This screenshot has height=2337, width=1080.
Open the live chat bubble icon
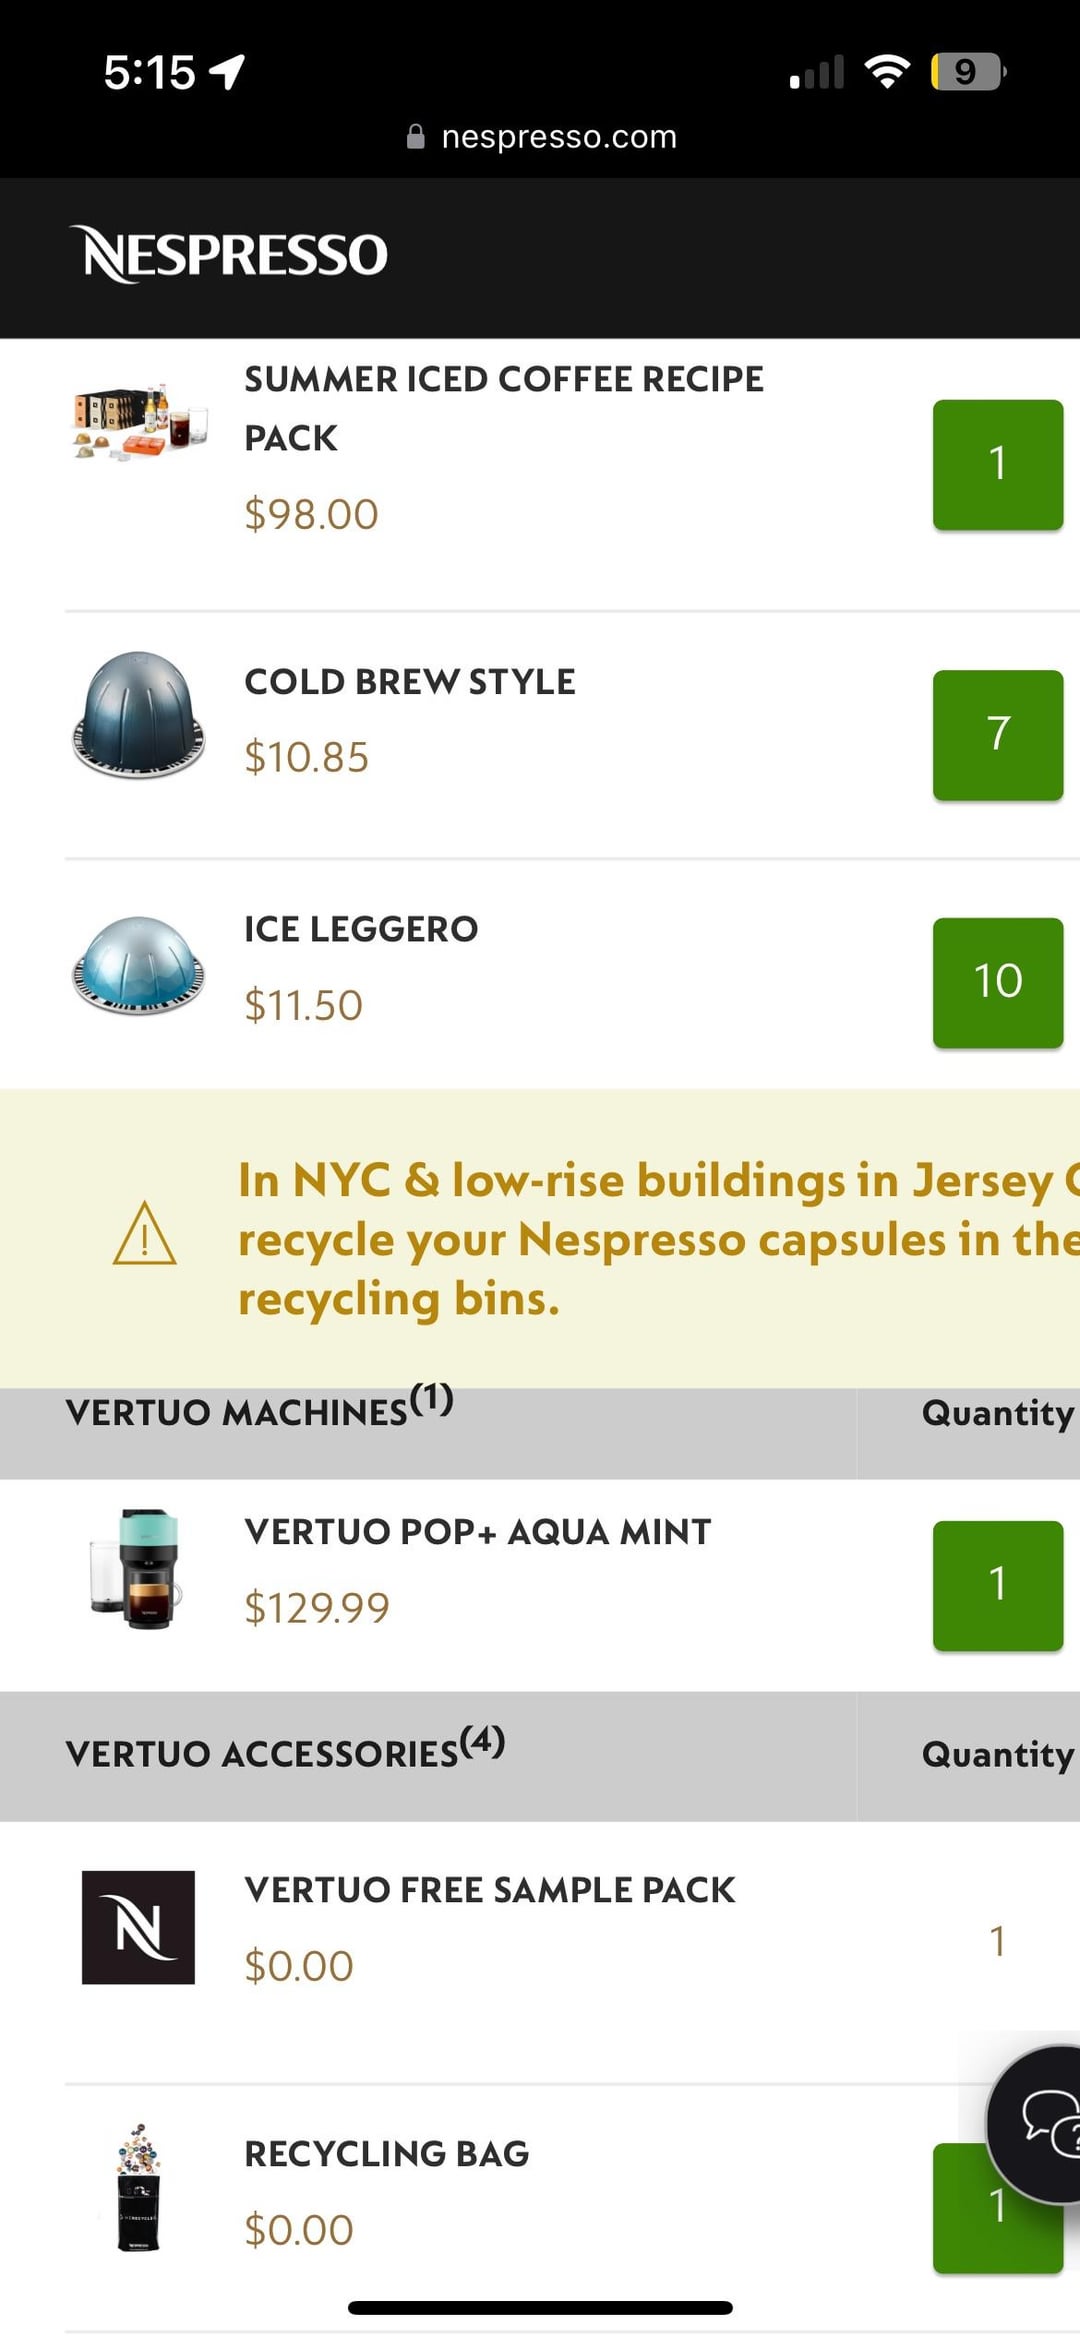(1040, 2122)
